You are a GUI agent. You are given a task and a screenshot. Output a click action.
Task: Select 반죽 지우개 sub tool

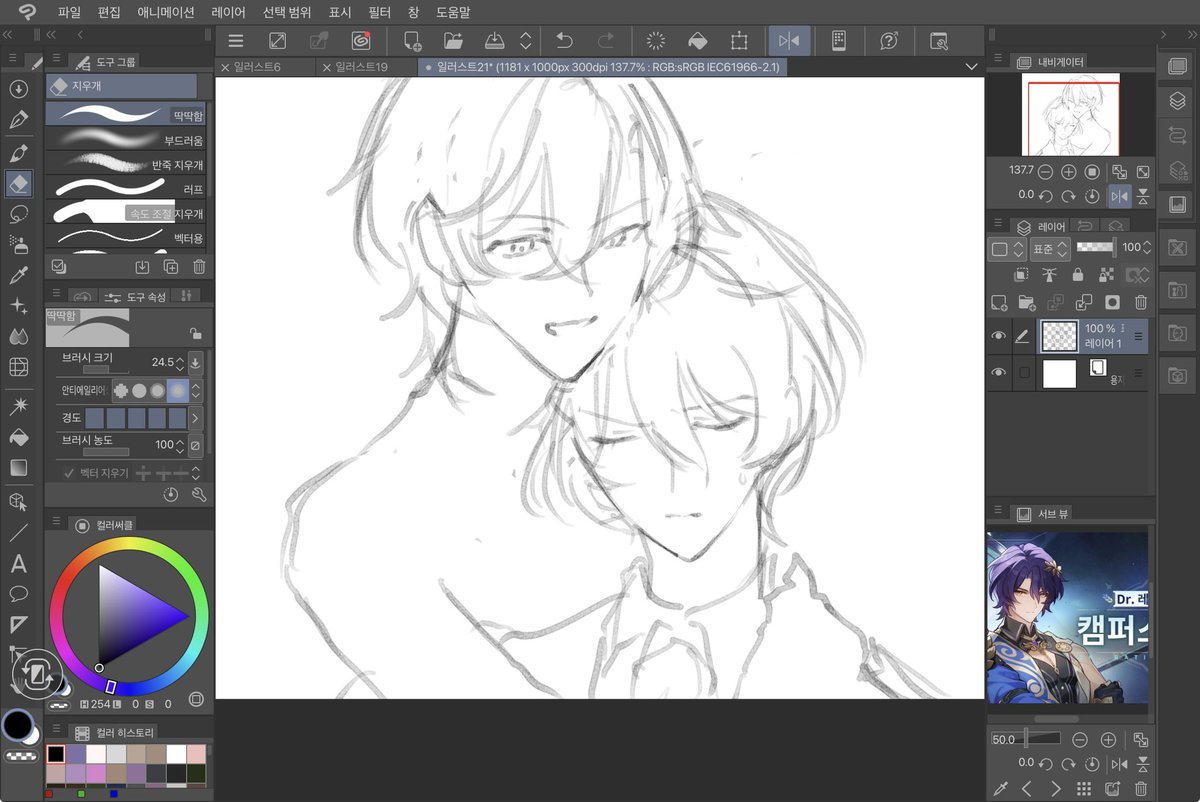(x=125, y=163)
